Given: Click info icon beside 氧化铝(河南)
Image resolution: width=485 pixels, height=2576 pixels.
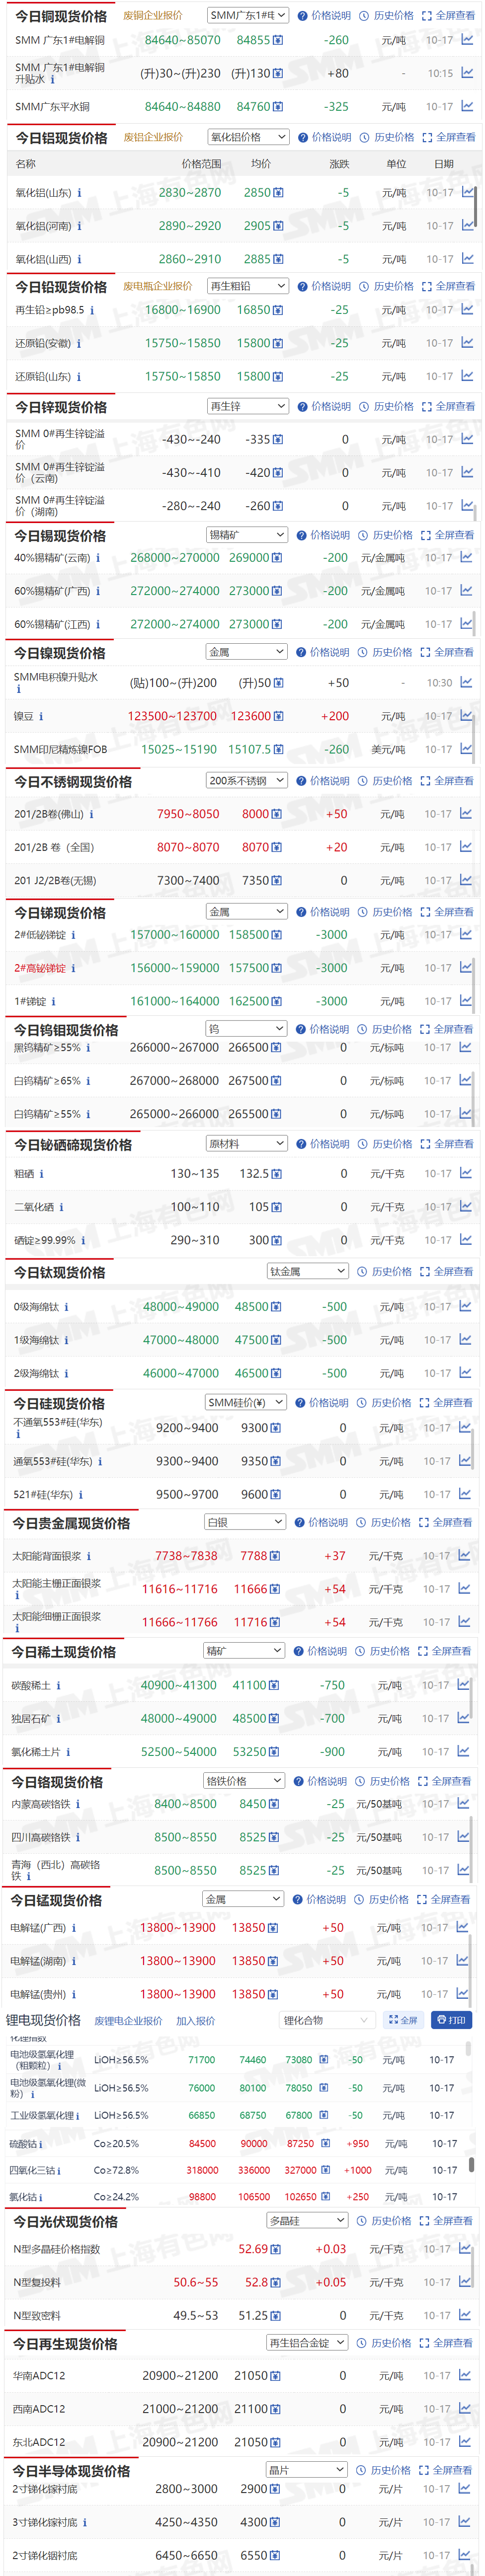Looking at the screenshot, I should click(79, 226).
